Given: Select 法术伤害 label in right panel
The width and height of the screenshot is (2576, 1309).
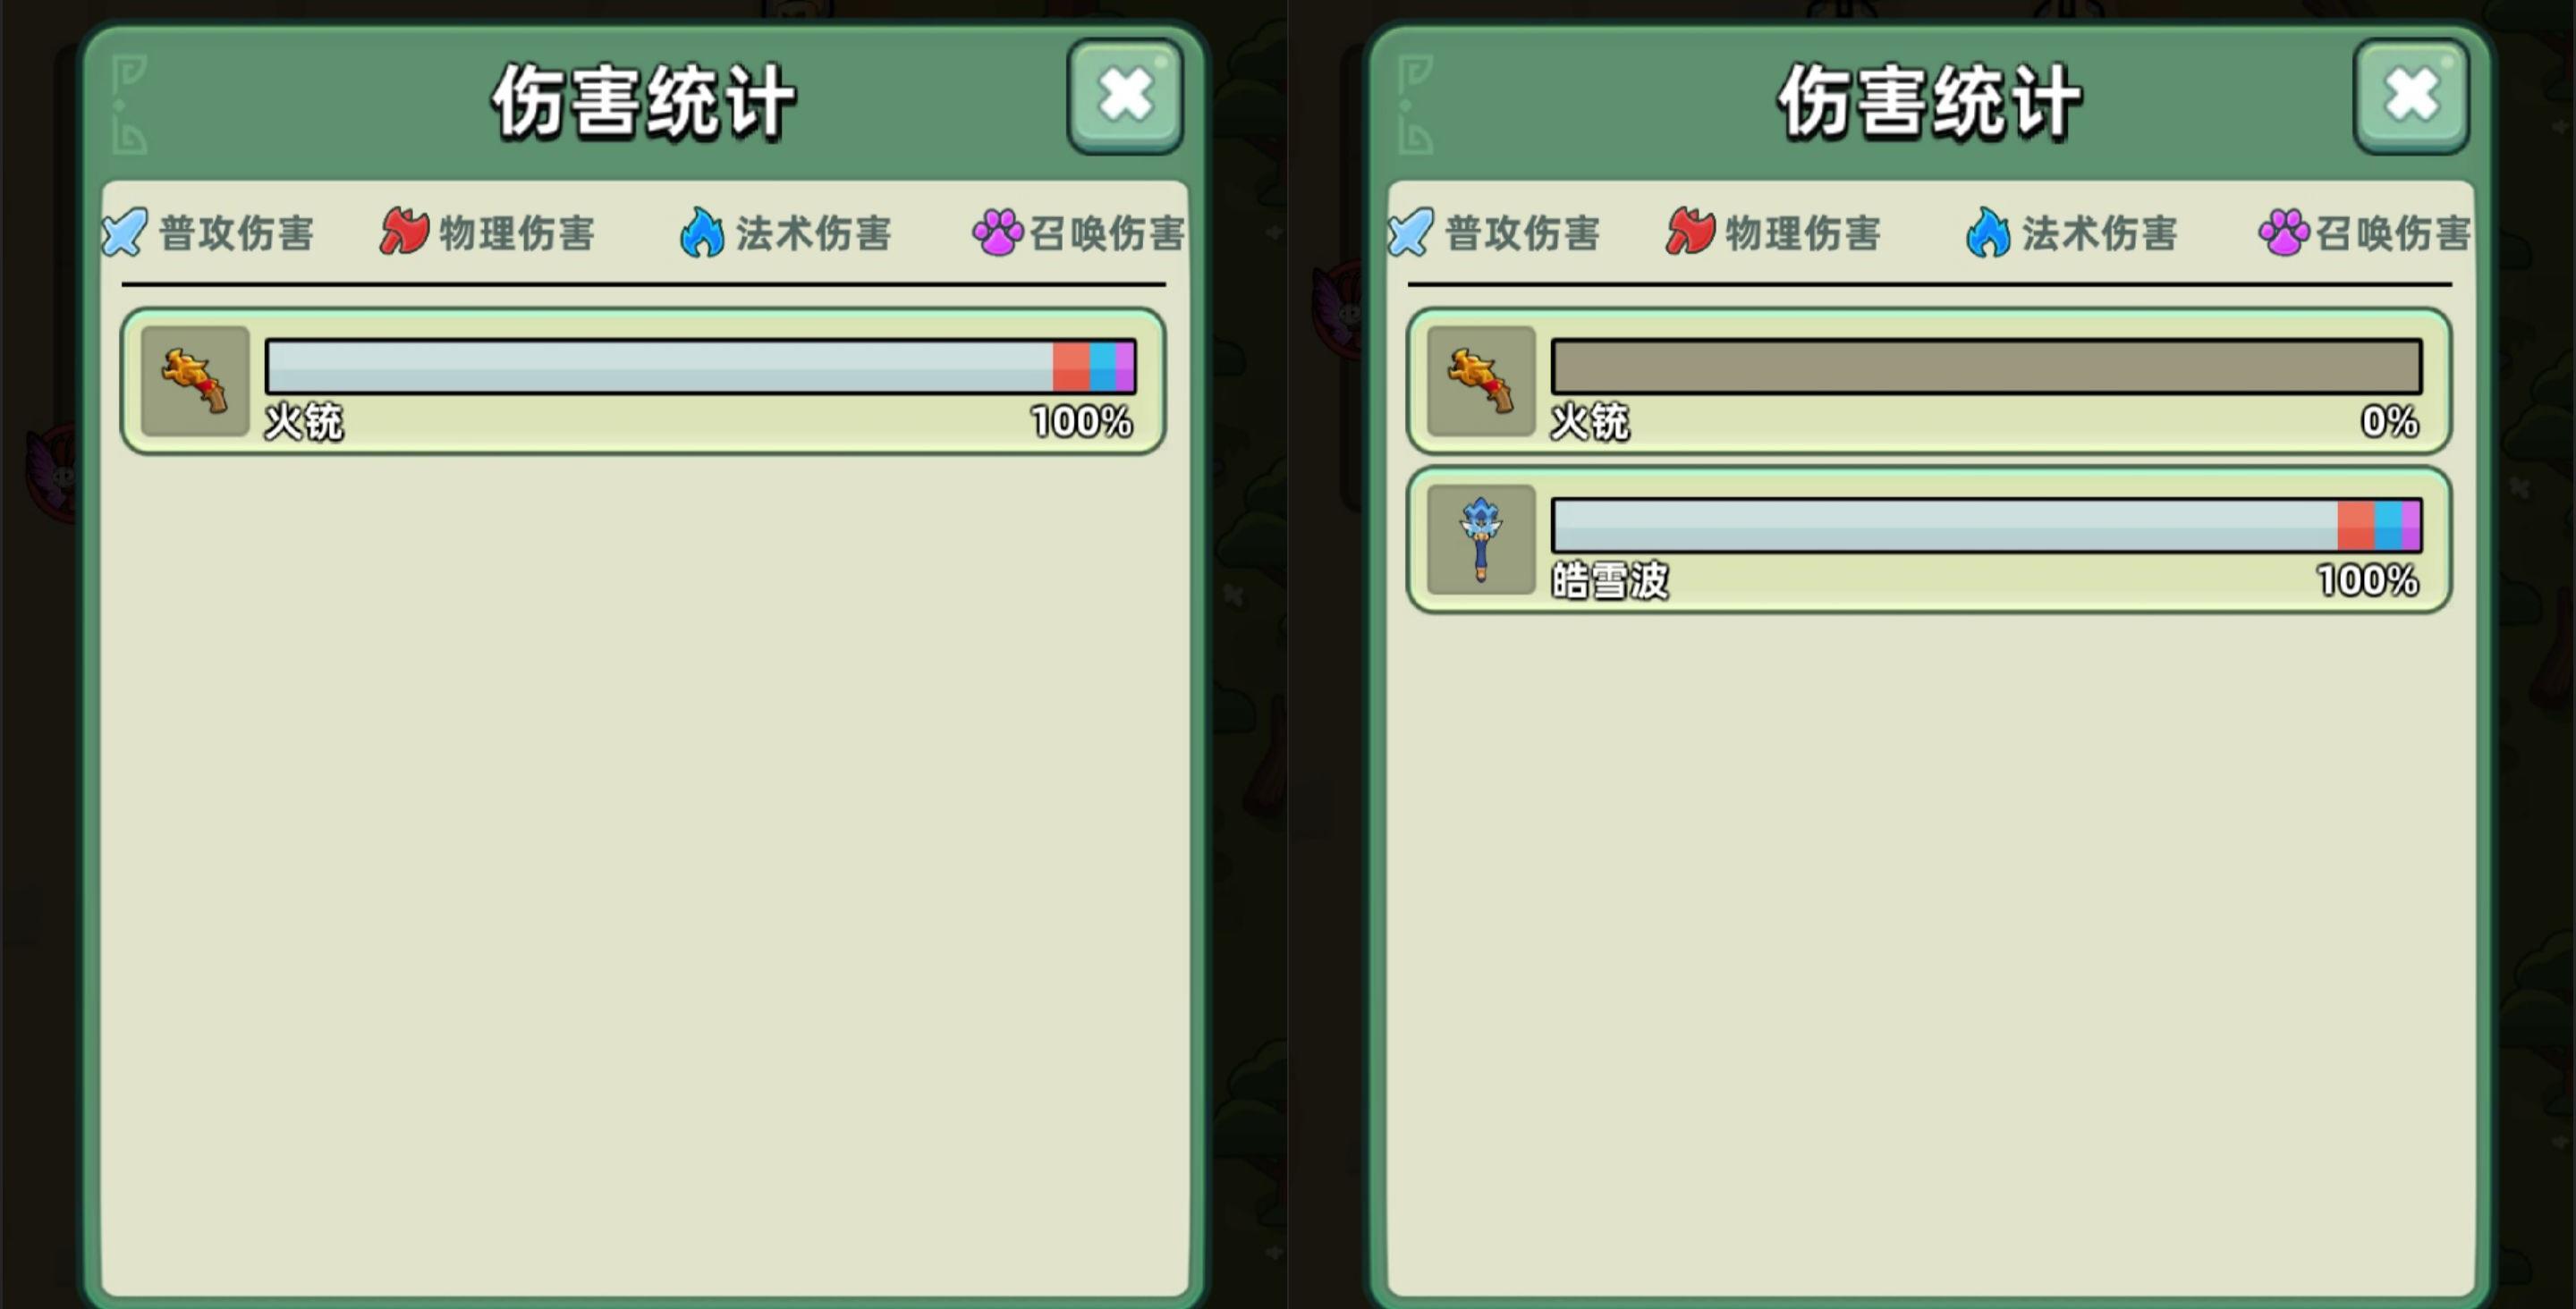Looking at the screenshot, I should (x=2100, y=233).
